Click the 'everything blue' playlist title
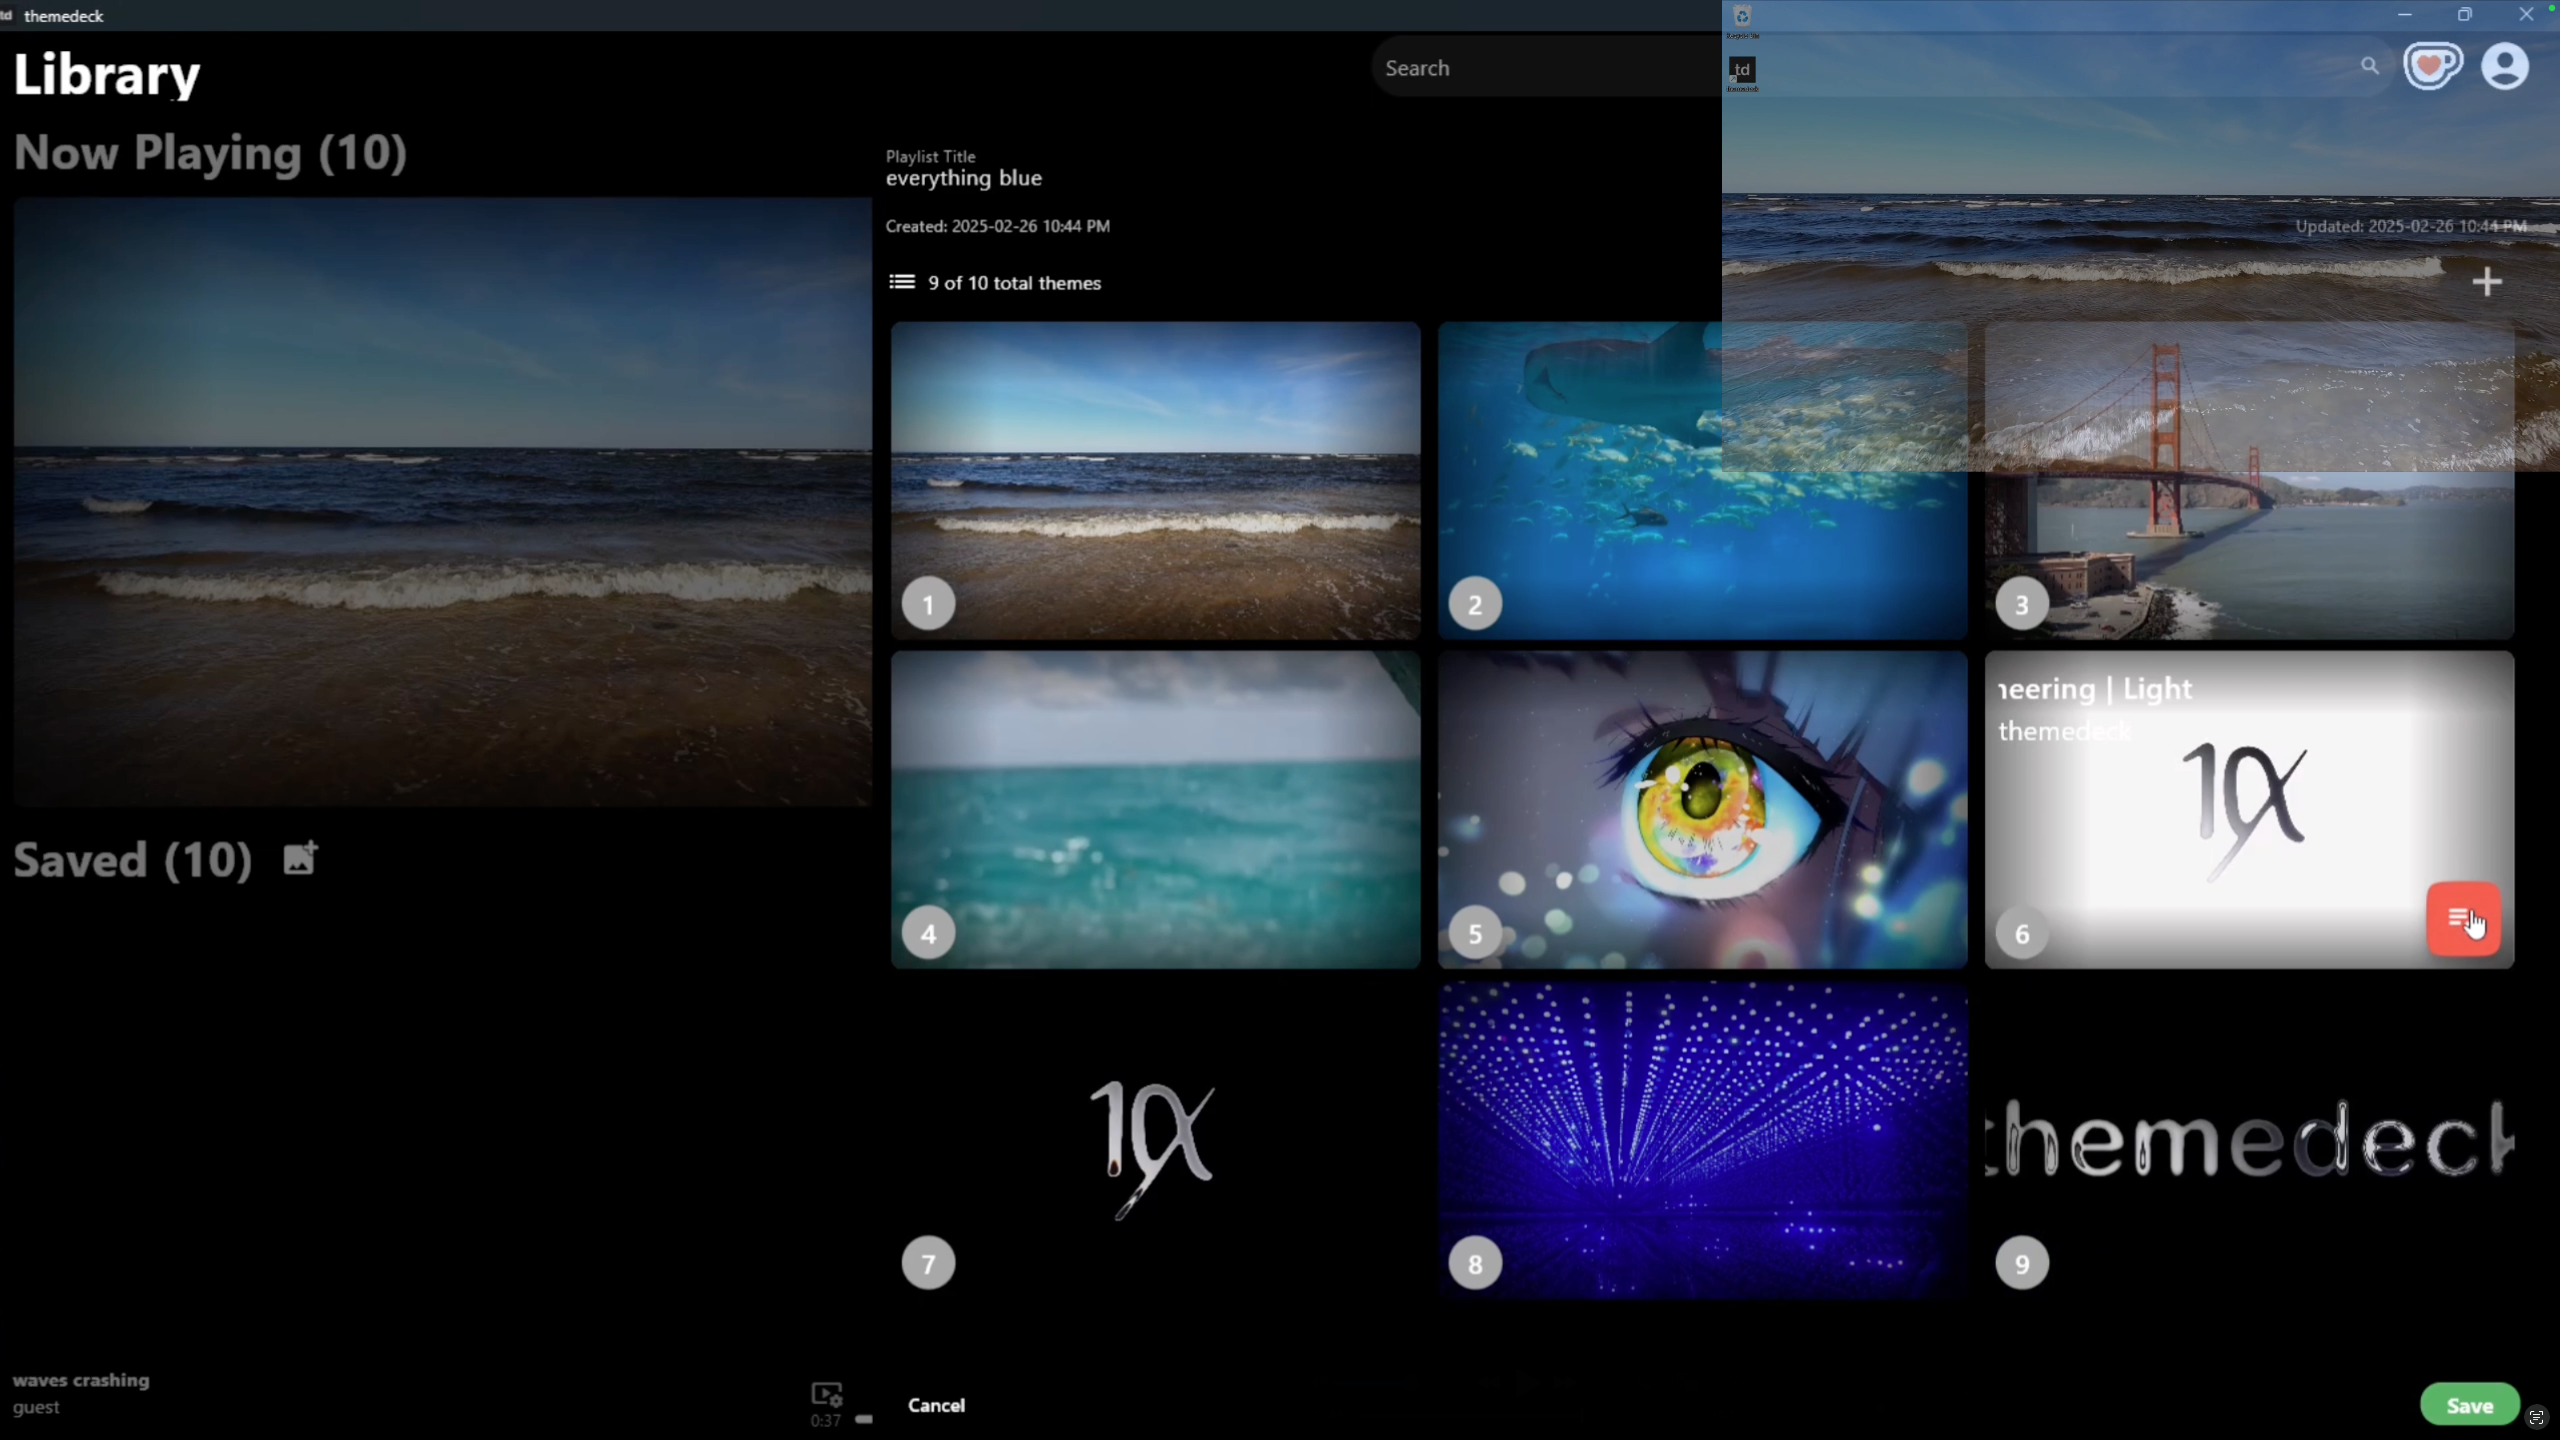 (x=963, y=178)
